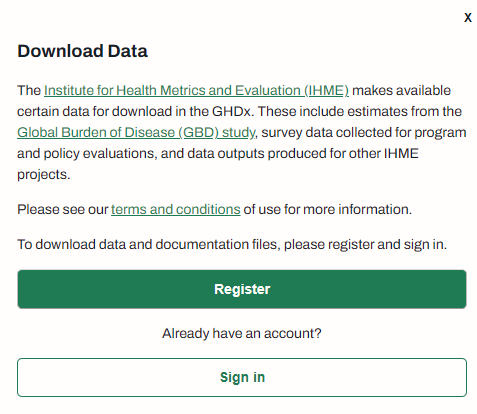The height and width of the screenshot is (414, 477).
Task: Click the 'survey data collected for program' text
Action: [364, 132]
